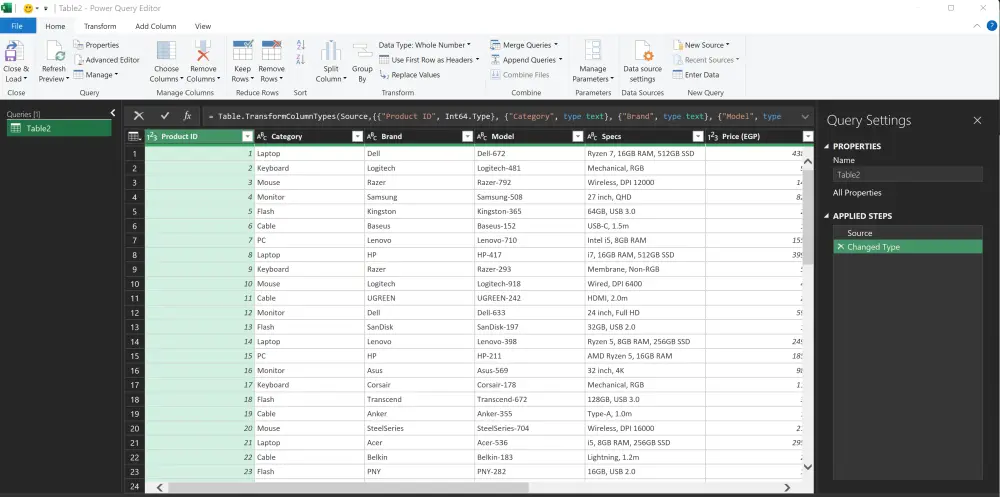Click the query Name input field
Screen dimensions: 1000x497
[x=908, y=174]
